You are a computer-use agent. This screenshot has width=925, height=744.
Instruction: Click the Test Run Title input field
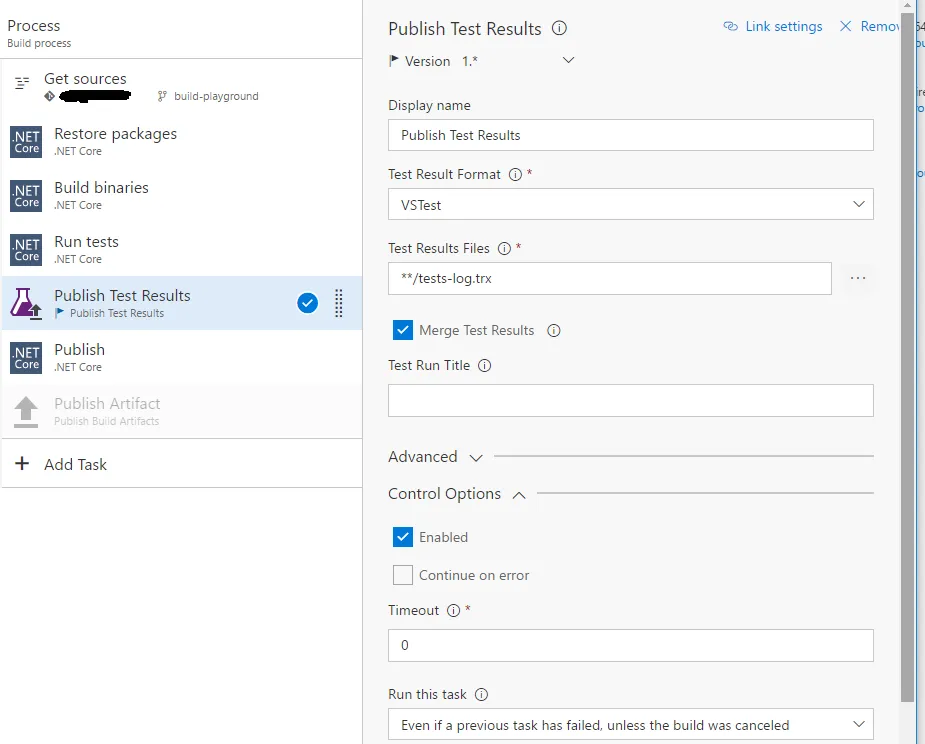630,401
